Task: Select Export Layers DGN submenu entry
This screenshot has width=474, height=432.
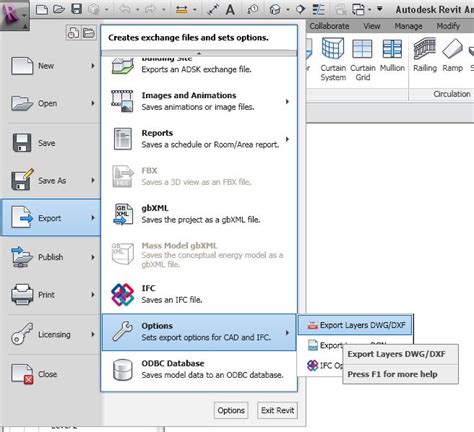Action: pos(325,345)
